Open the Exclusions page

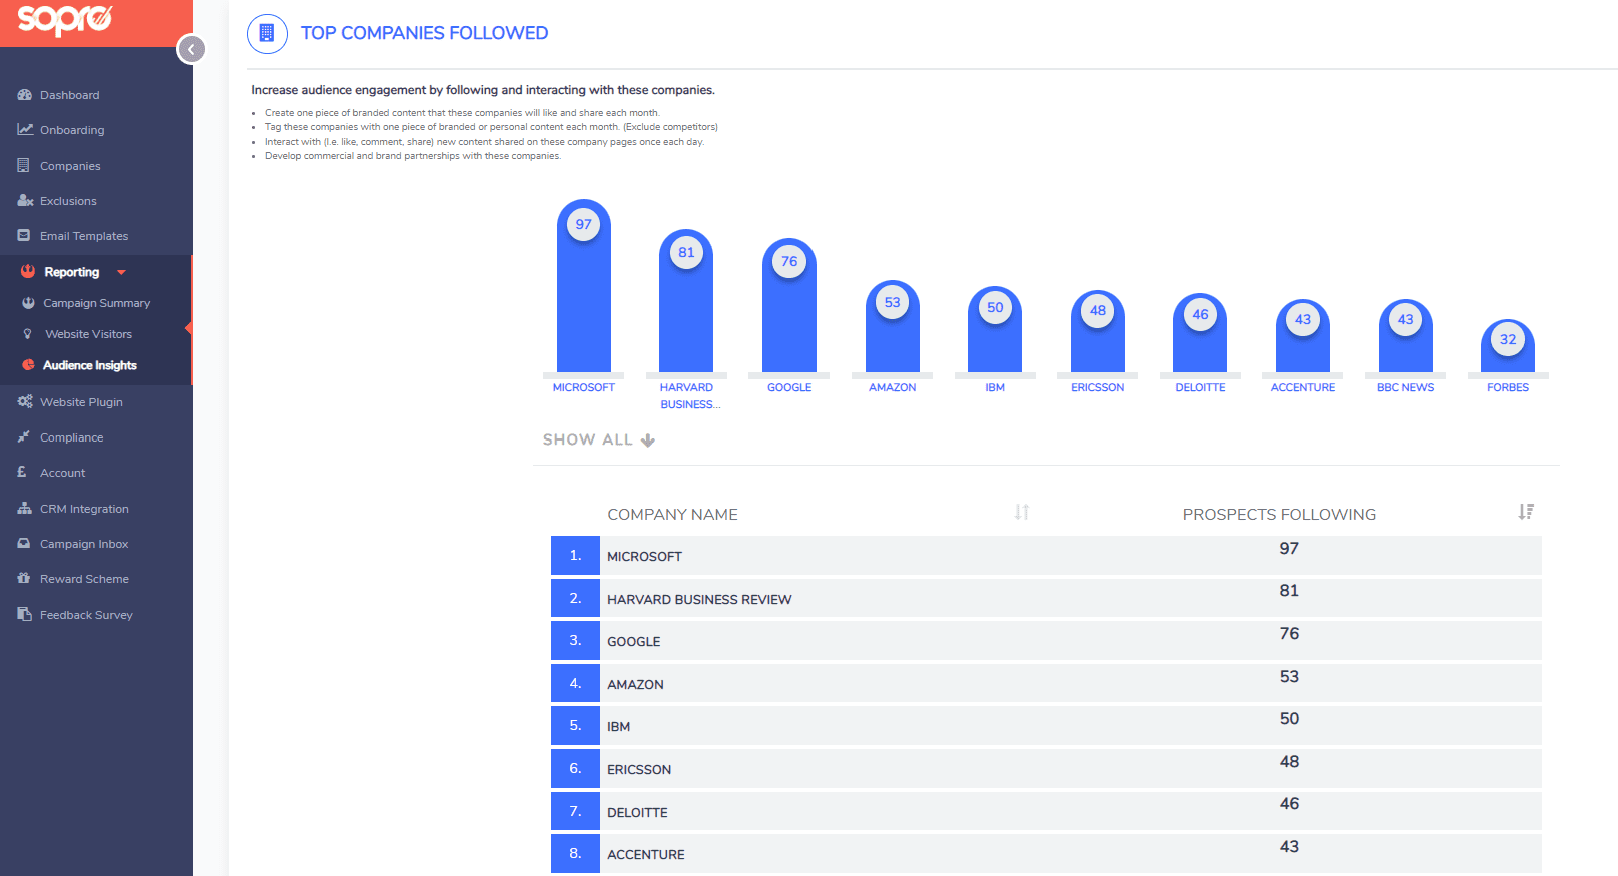pos(68,201)
